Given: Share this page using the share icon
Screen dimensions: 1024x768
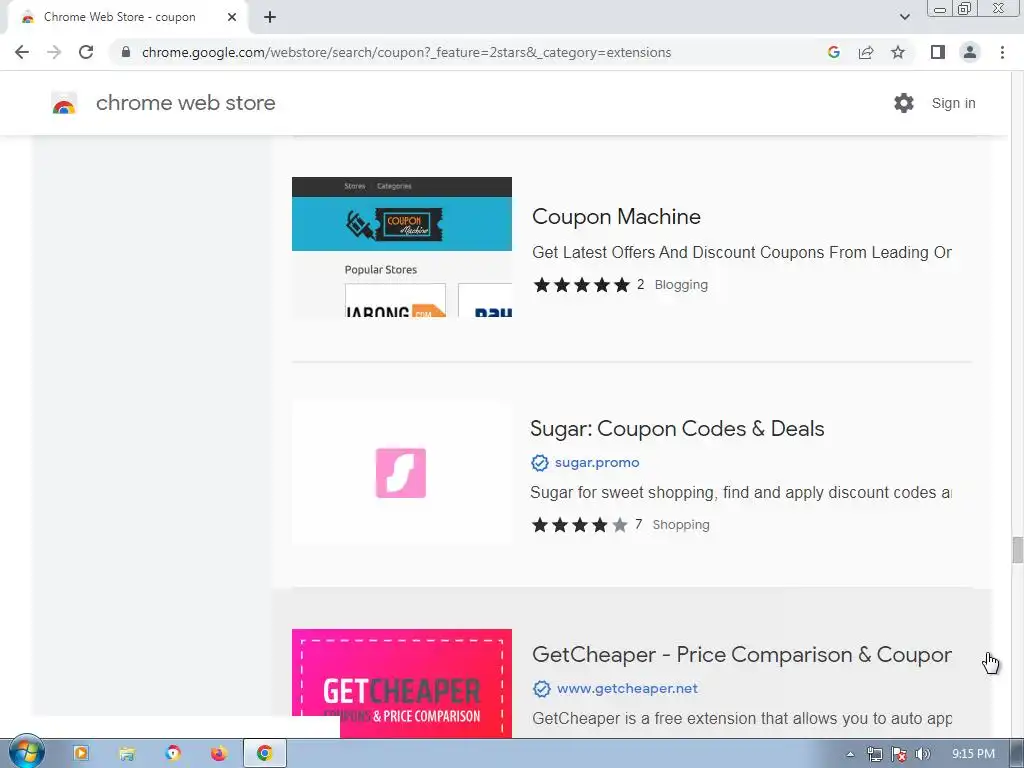Looking at the screenshot, I should coord(866,52).
